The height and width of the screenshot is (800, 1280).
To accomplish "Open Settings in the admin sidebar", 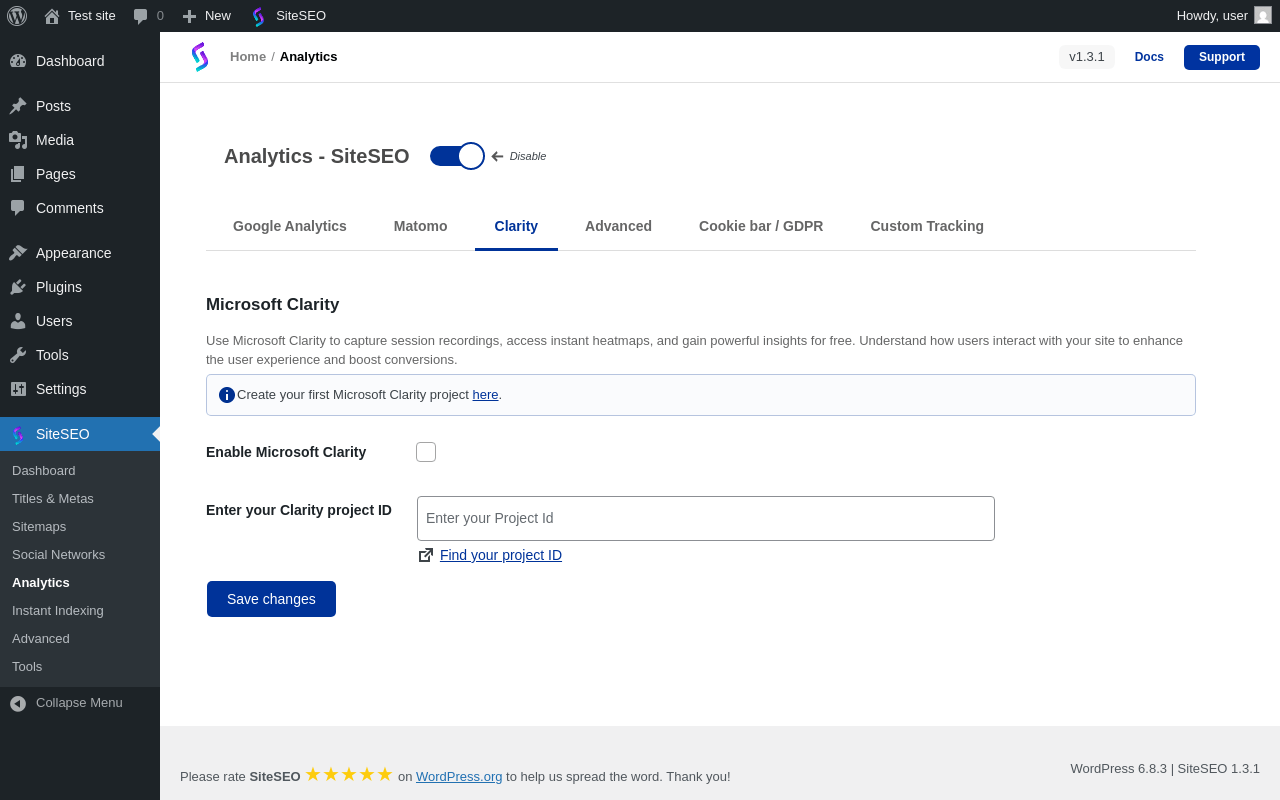I will click(x=61, y=389).
